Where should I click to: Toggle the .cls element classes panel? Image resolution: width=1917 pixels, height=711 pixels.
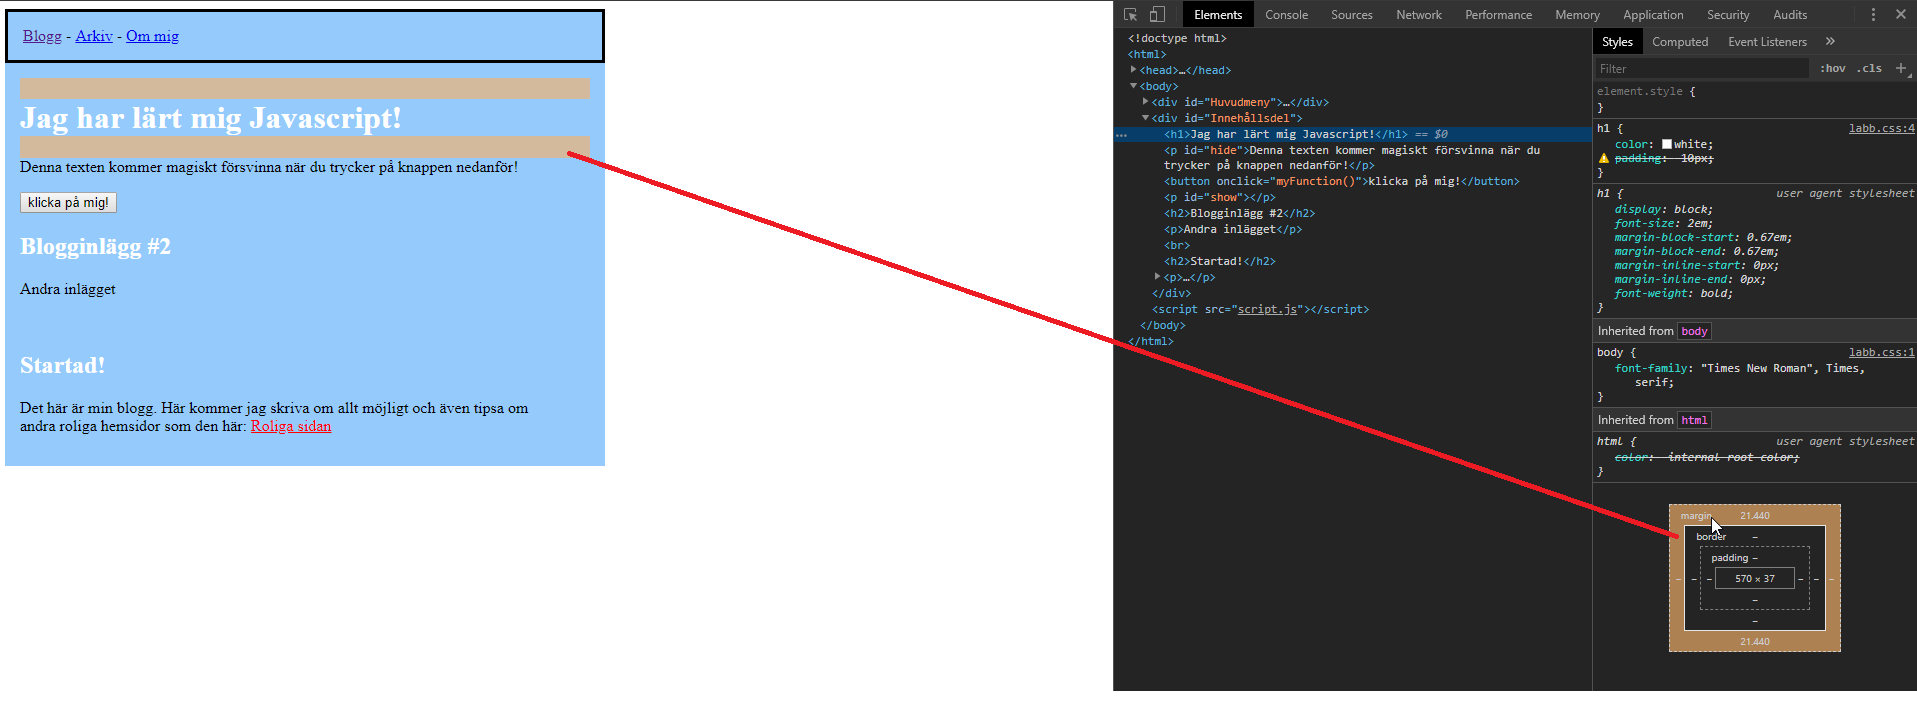[x=1869, y=68]
